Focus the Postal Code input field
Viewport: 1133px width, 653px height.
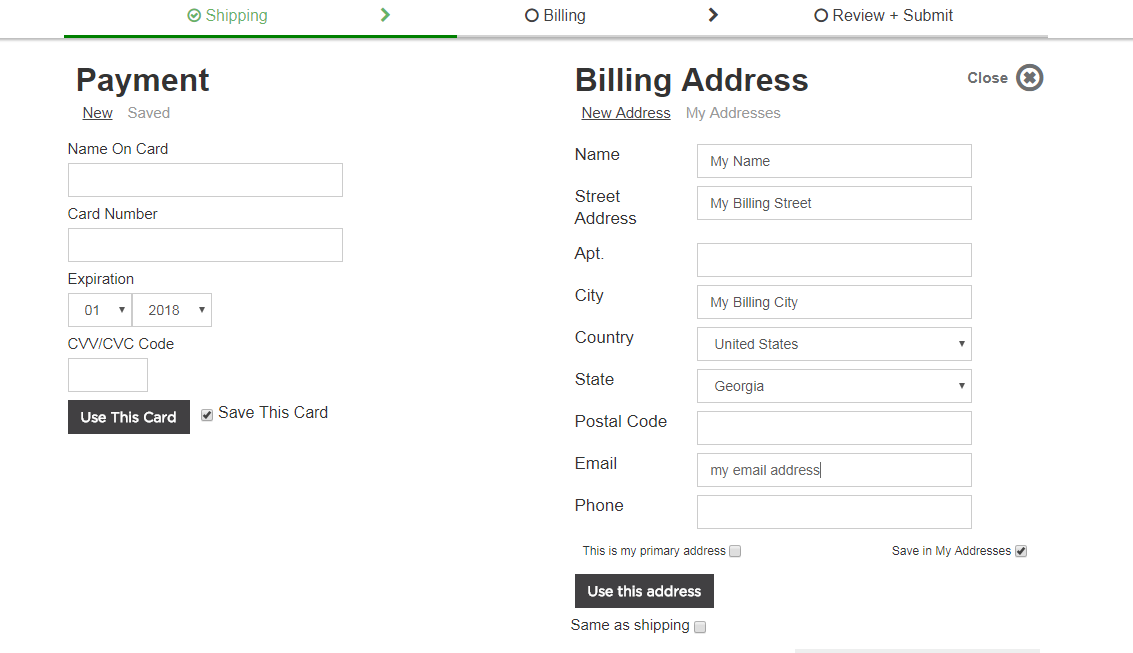point(834,428)
